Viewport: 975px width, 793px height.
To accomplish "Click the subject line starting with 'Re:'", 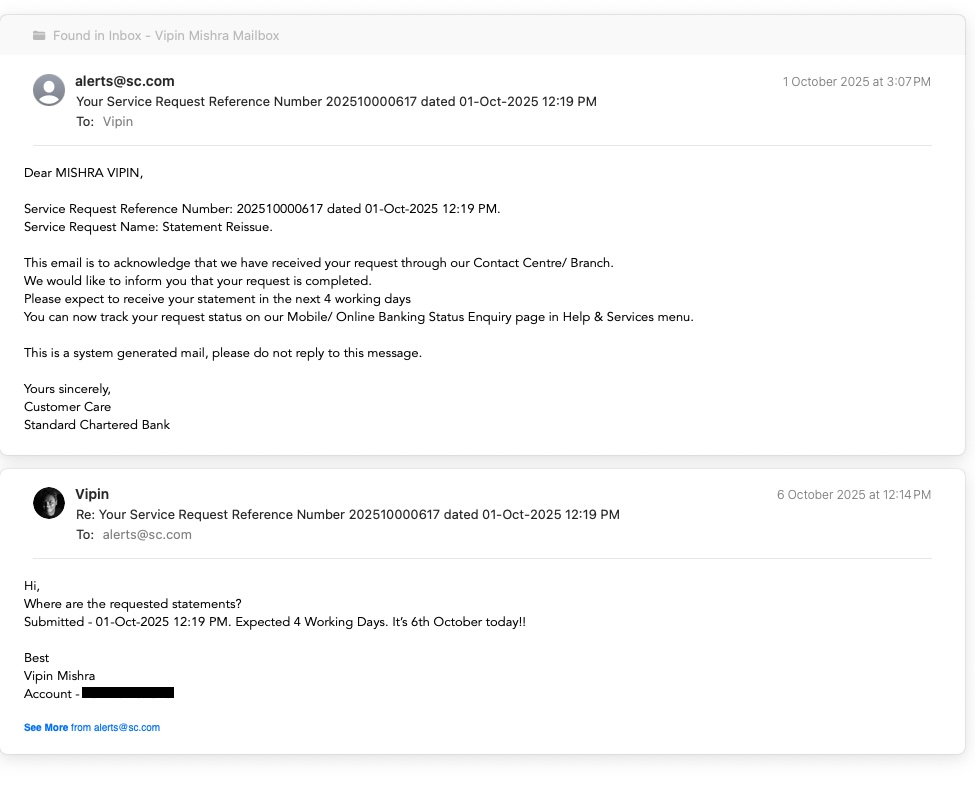I will click(348, 514).
